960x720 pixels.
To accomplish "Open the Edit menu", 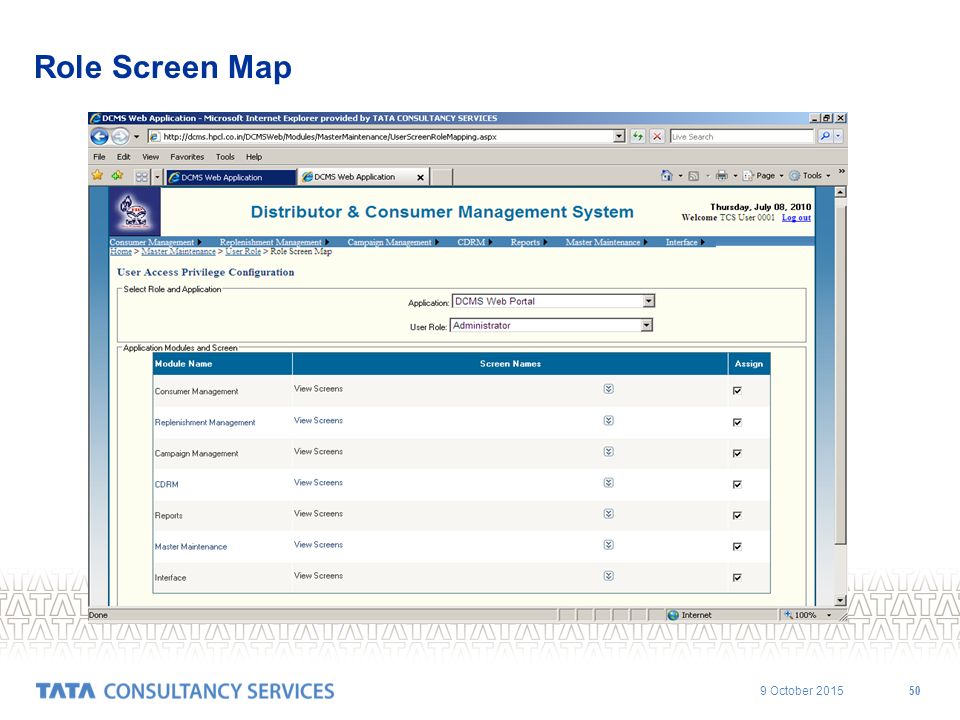I will click(x=124, y=157).
